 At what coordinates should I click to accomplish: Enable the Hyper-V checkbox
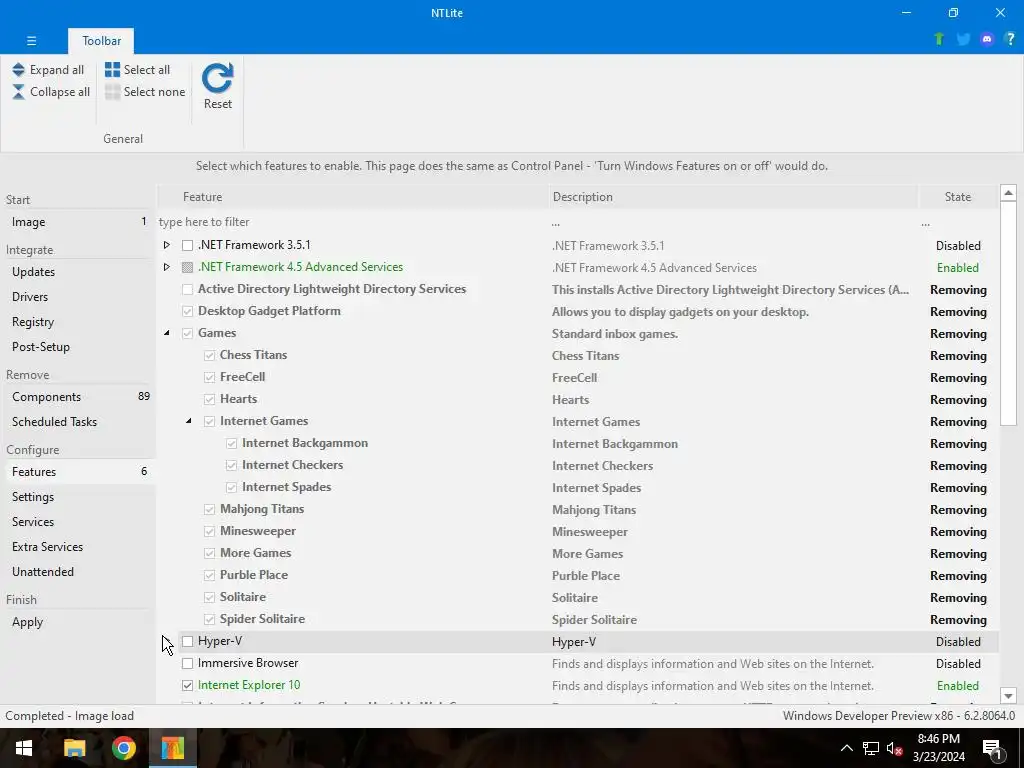coord(187,641)
